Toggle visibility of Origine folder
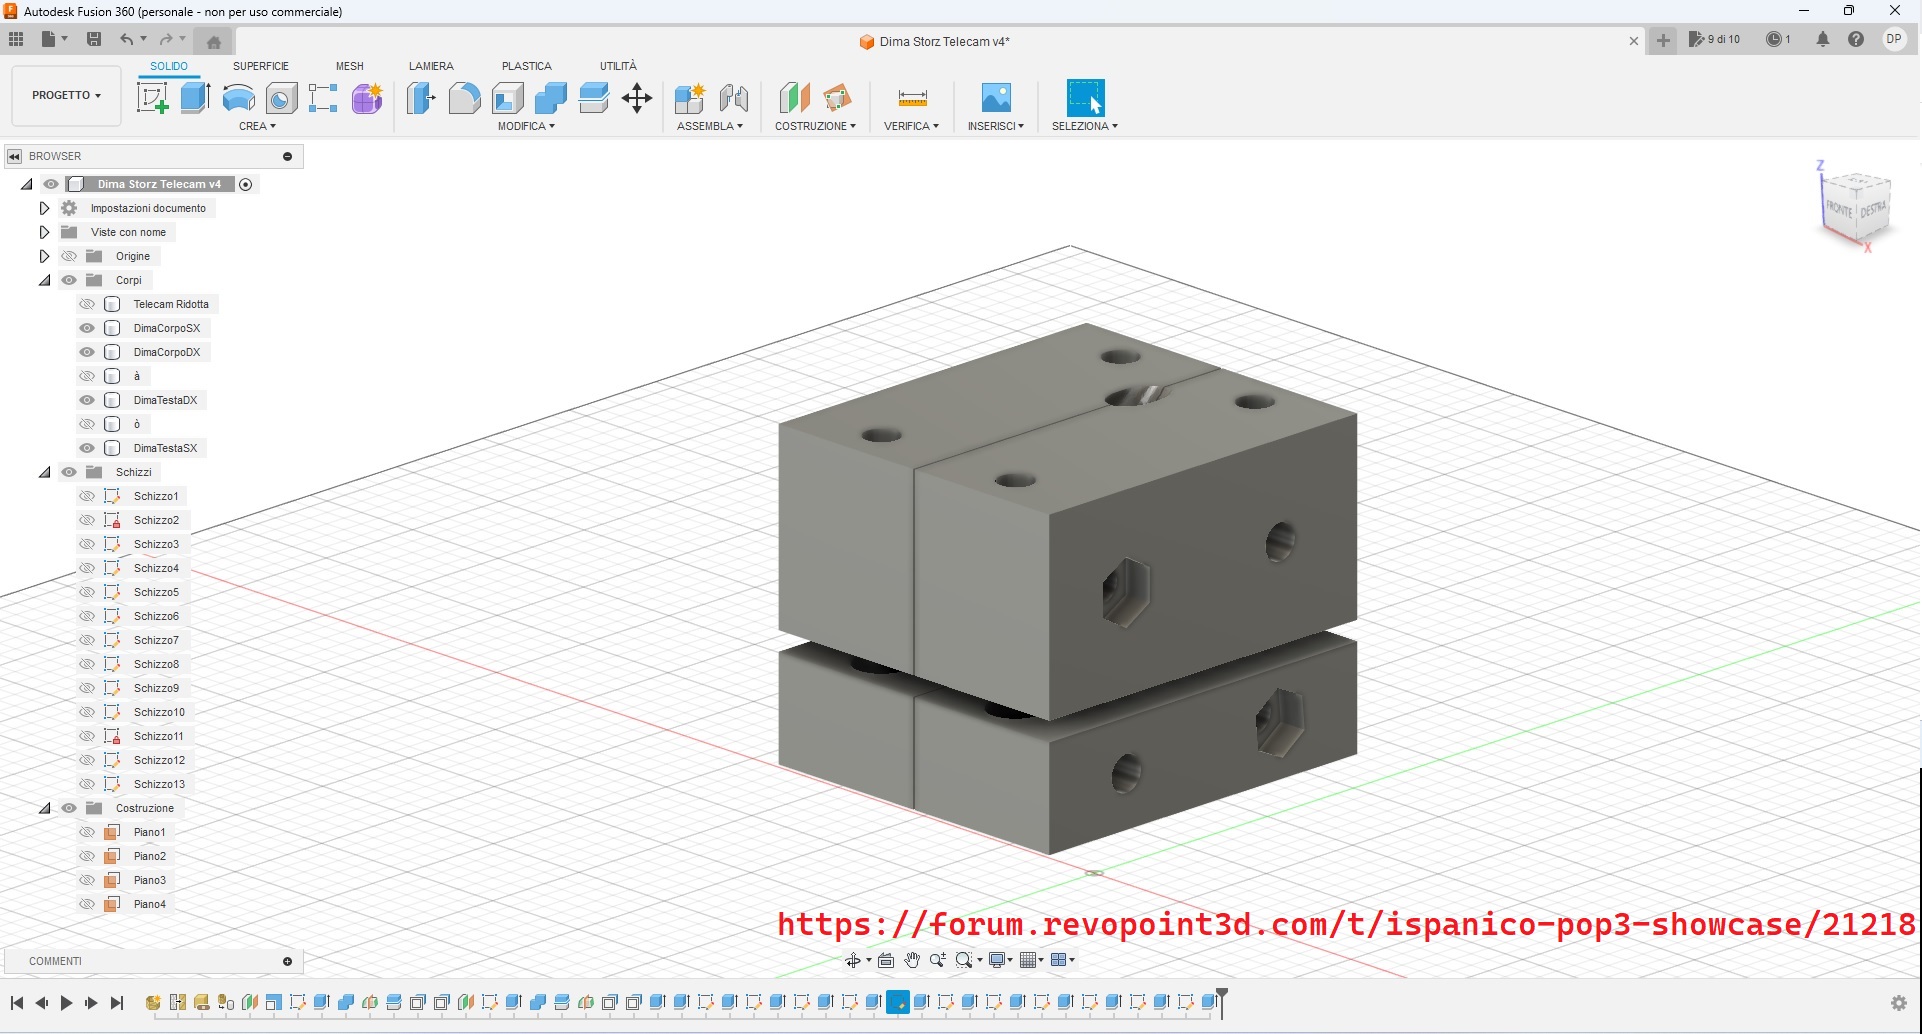The width and height of the screenshot is (1922, 1034). click(x=69, y=256)
